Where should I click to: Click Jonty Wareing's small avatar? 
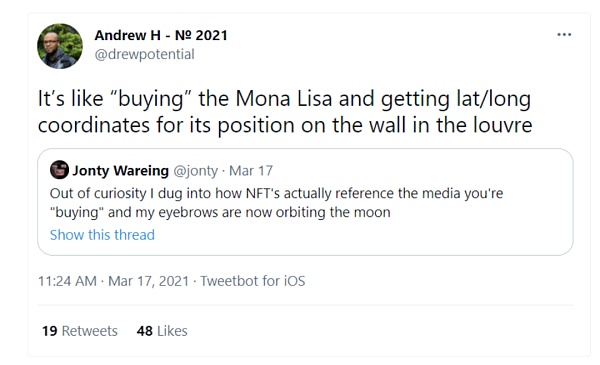coord(59,170)
